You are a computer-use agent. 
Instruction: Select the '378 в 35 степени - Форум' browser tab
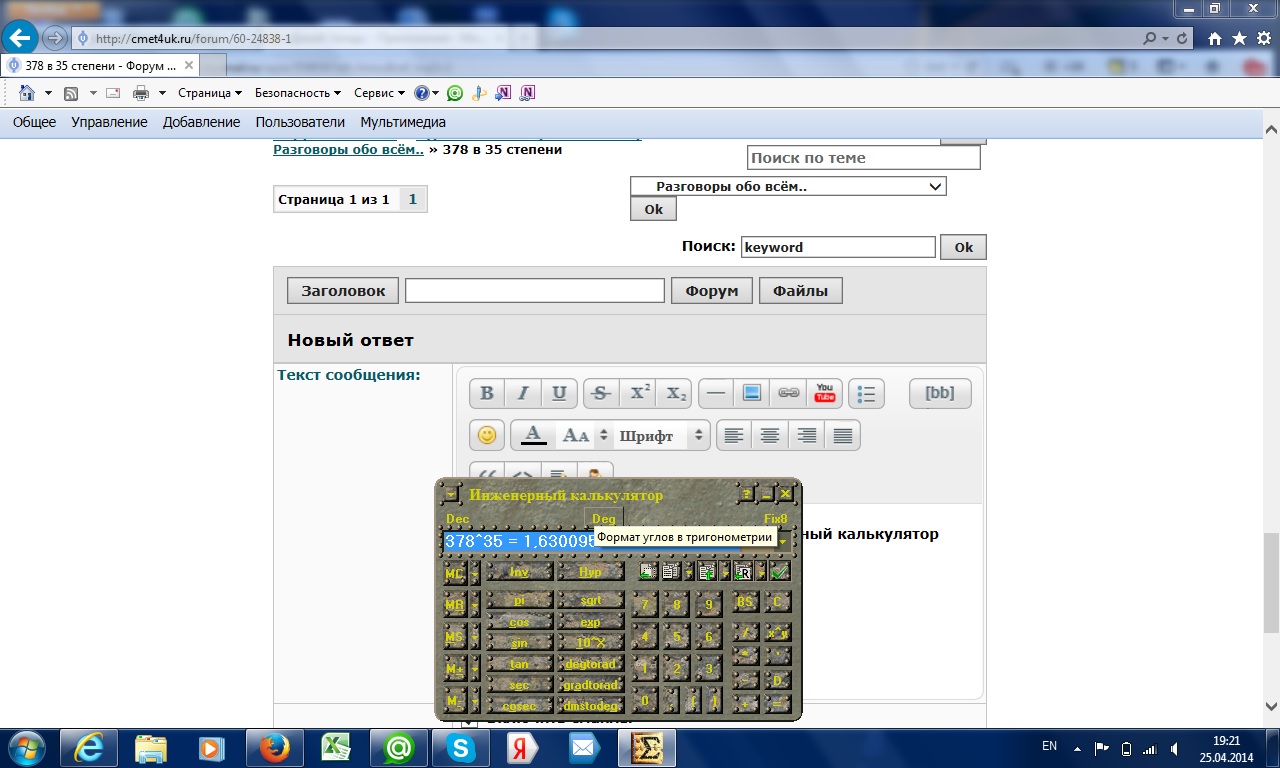(100, 65)
